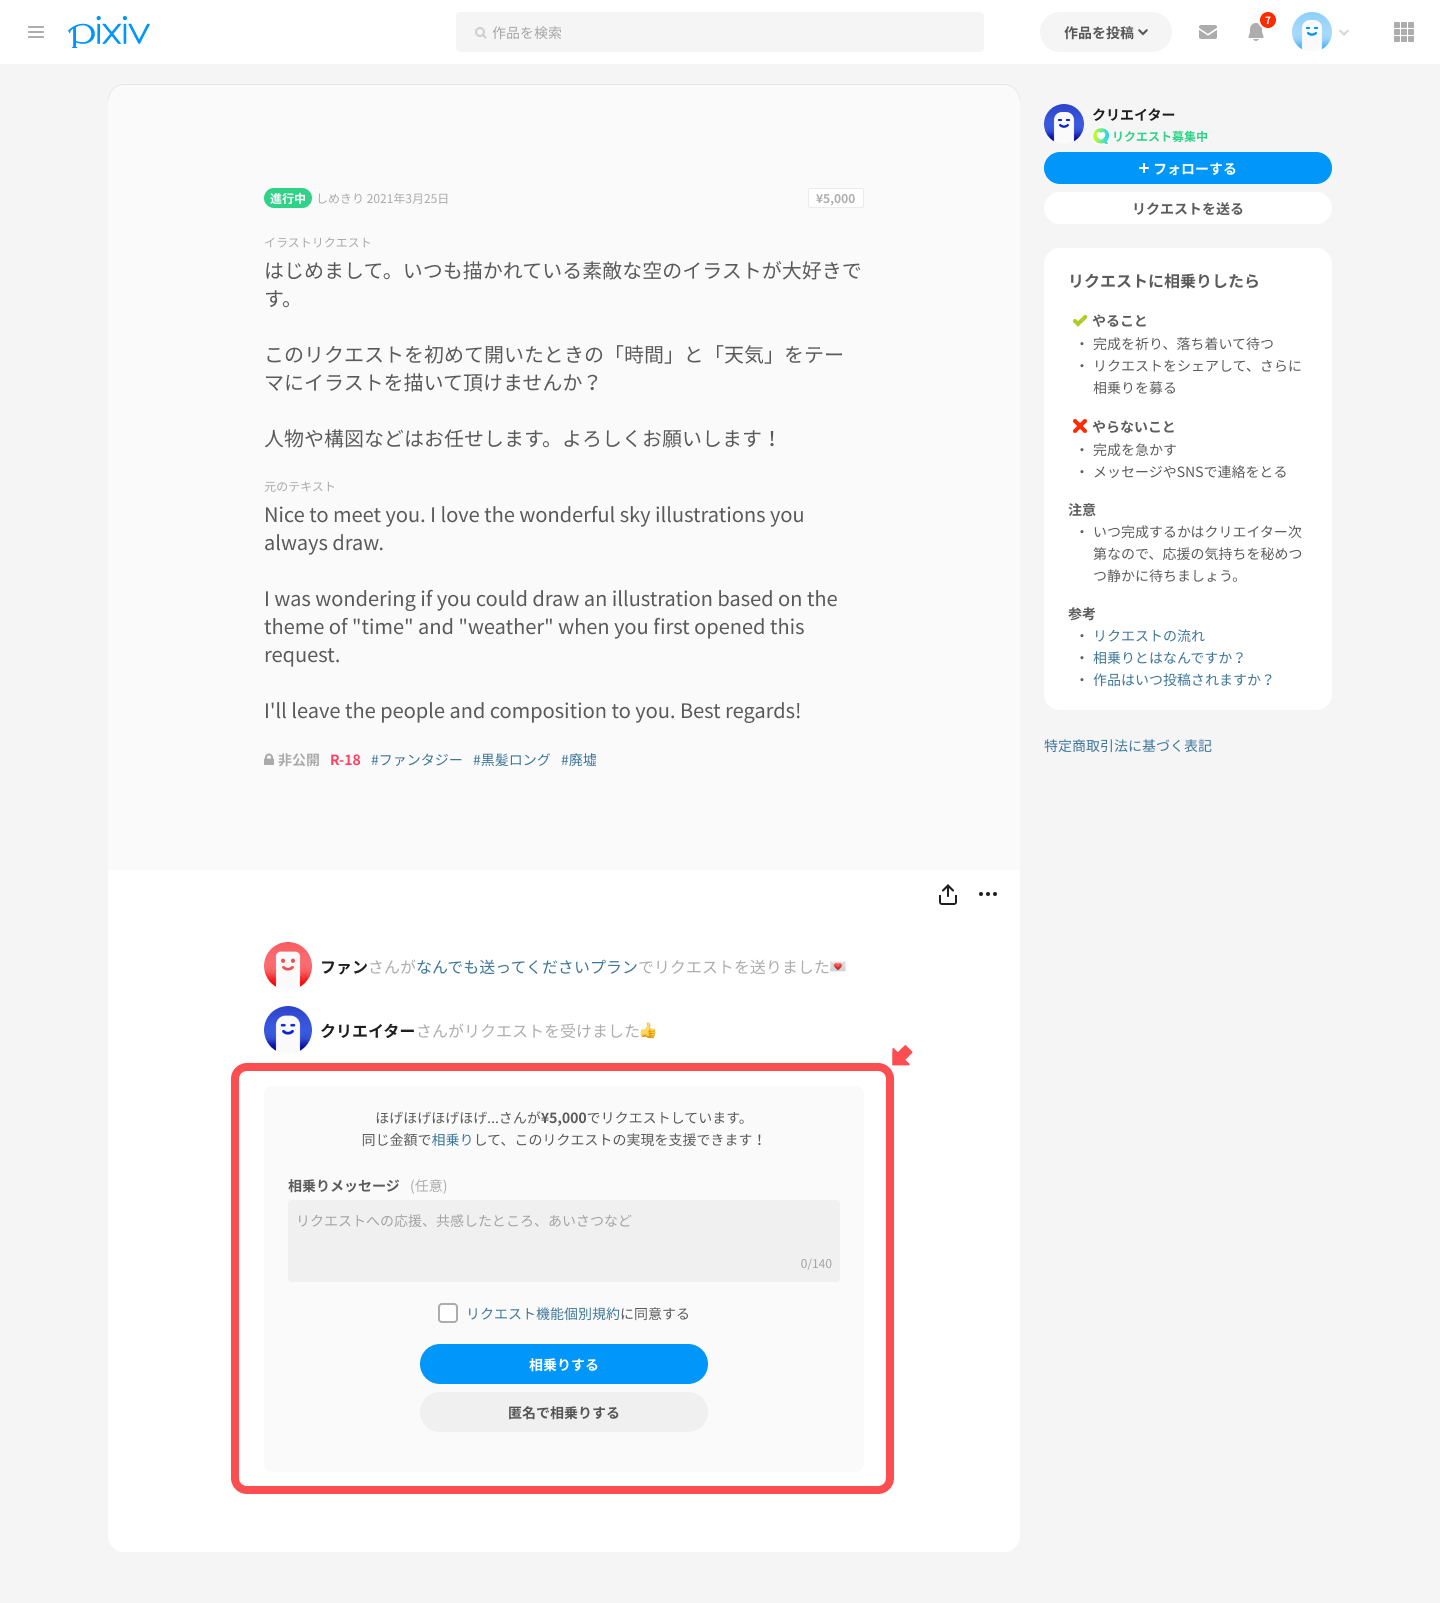This screenshot has width=1440, height=1603.
Task: Open the messages envelope icon
Action: [x=1208, y=32]
